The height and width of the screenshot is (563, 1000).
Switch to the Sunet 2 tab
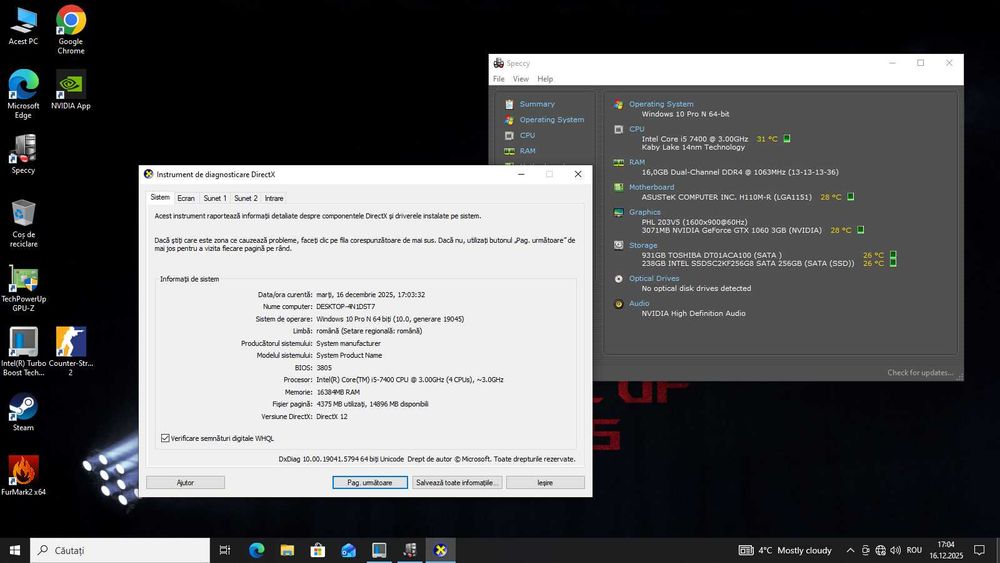(246, 198)
